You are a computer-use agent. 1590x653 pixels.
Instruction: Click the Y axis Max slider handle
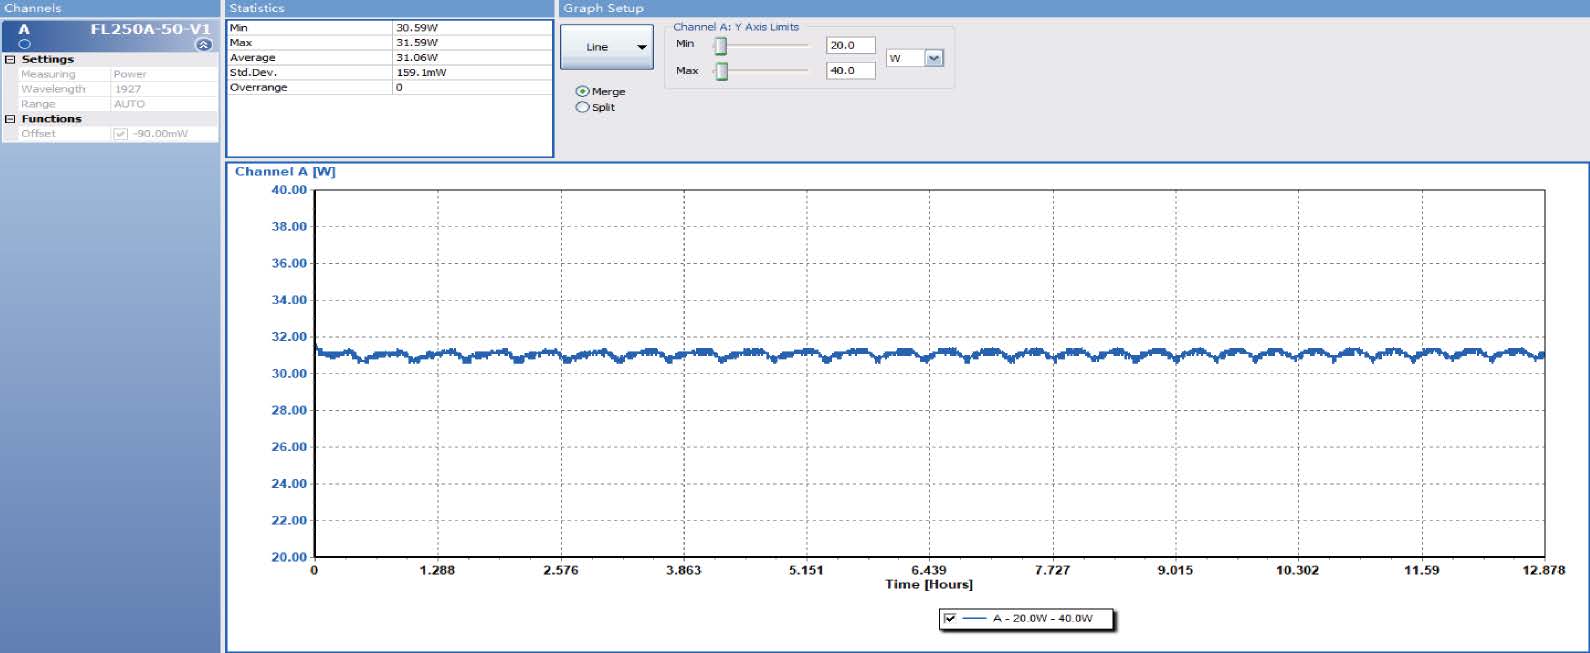click(x=721, y=71)
